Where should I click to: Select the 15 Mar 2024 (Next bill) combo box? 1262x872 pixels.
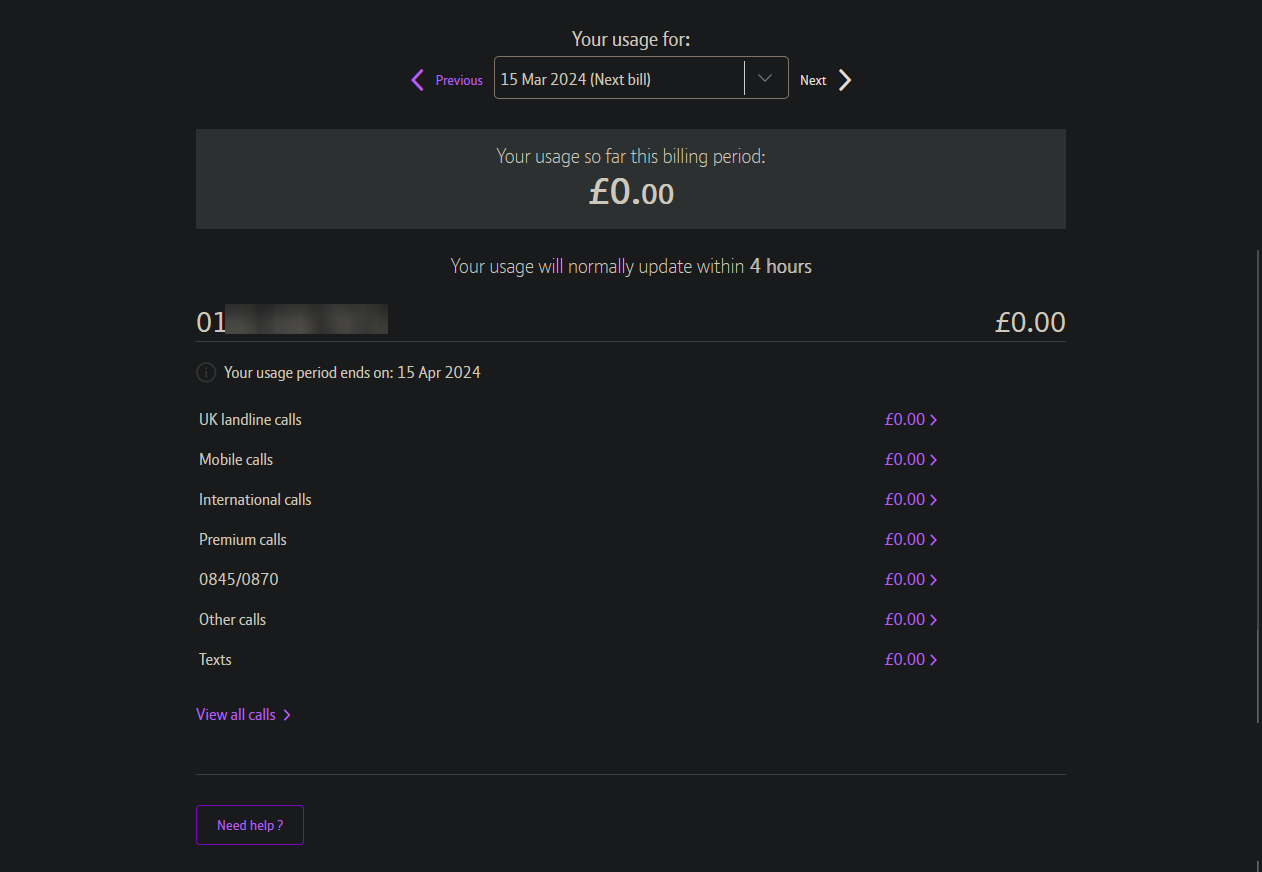tap(641, 78)
